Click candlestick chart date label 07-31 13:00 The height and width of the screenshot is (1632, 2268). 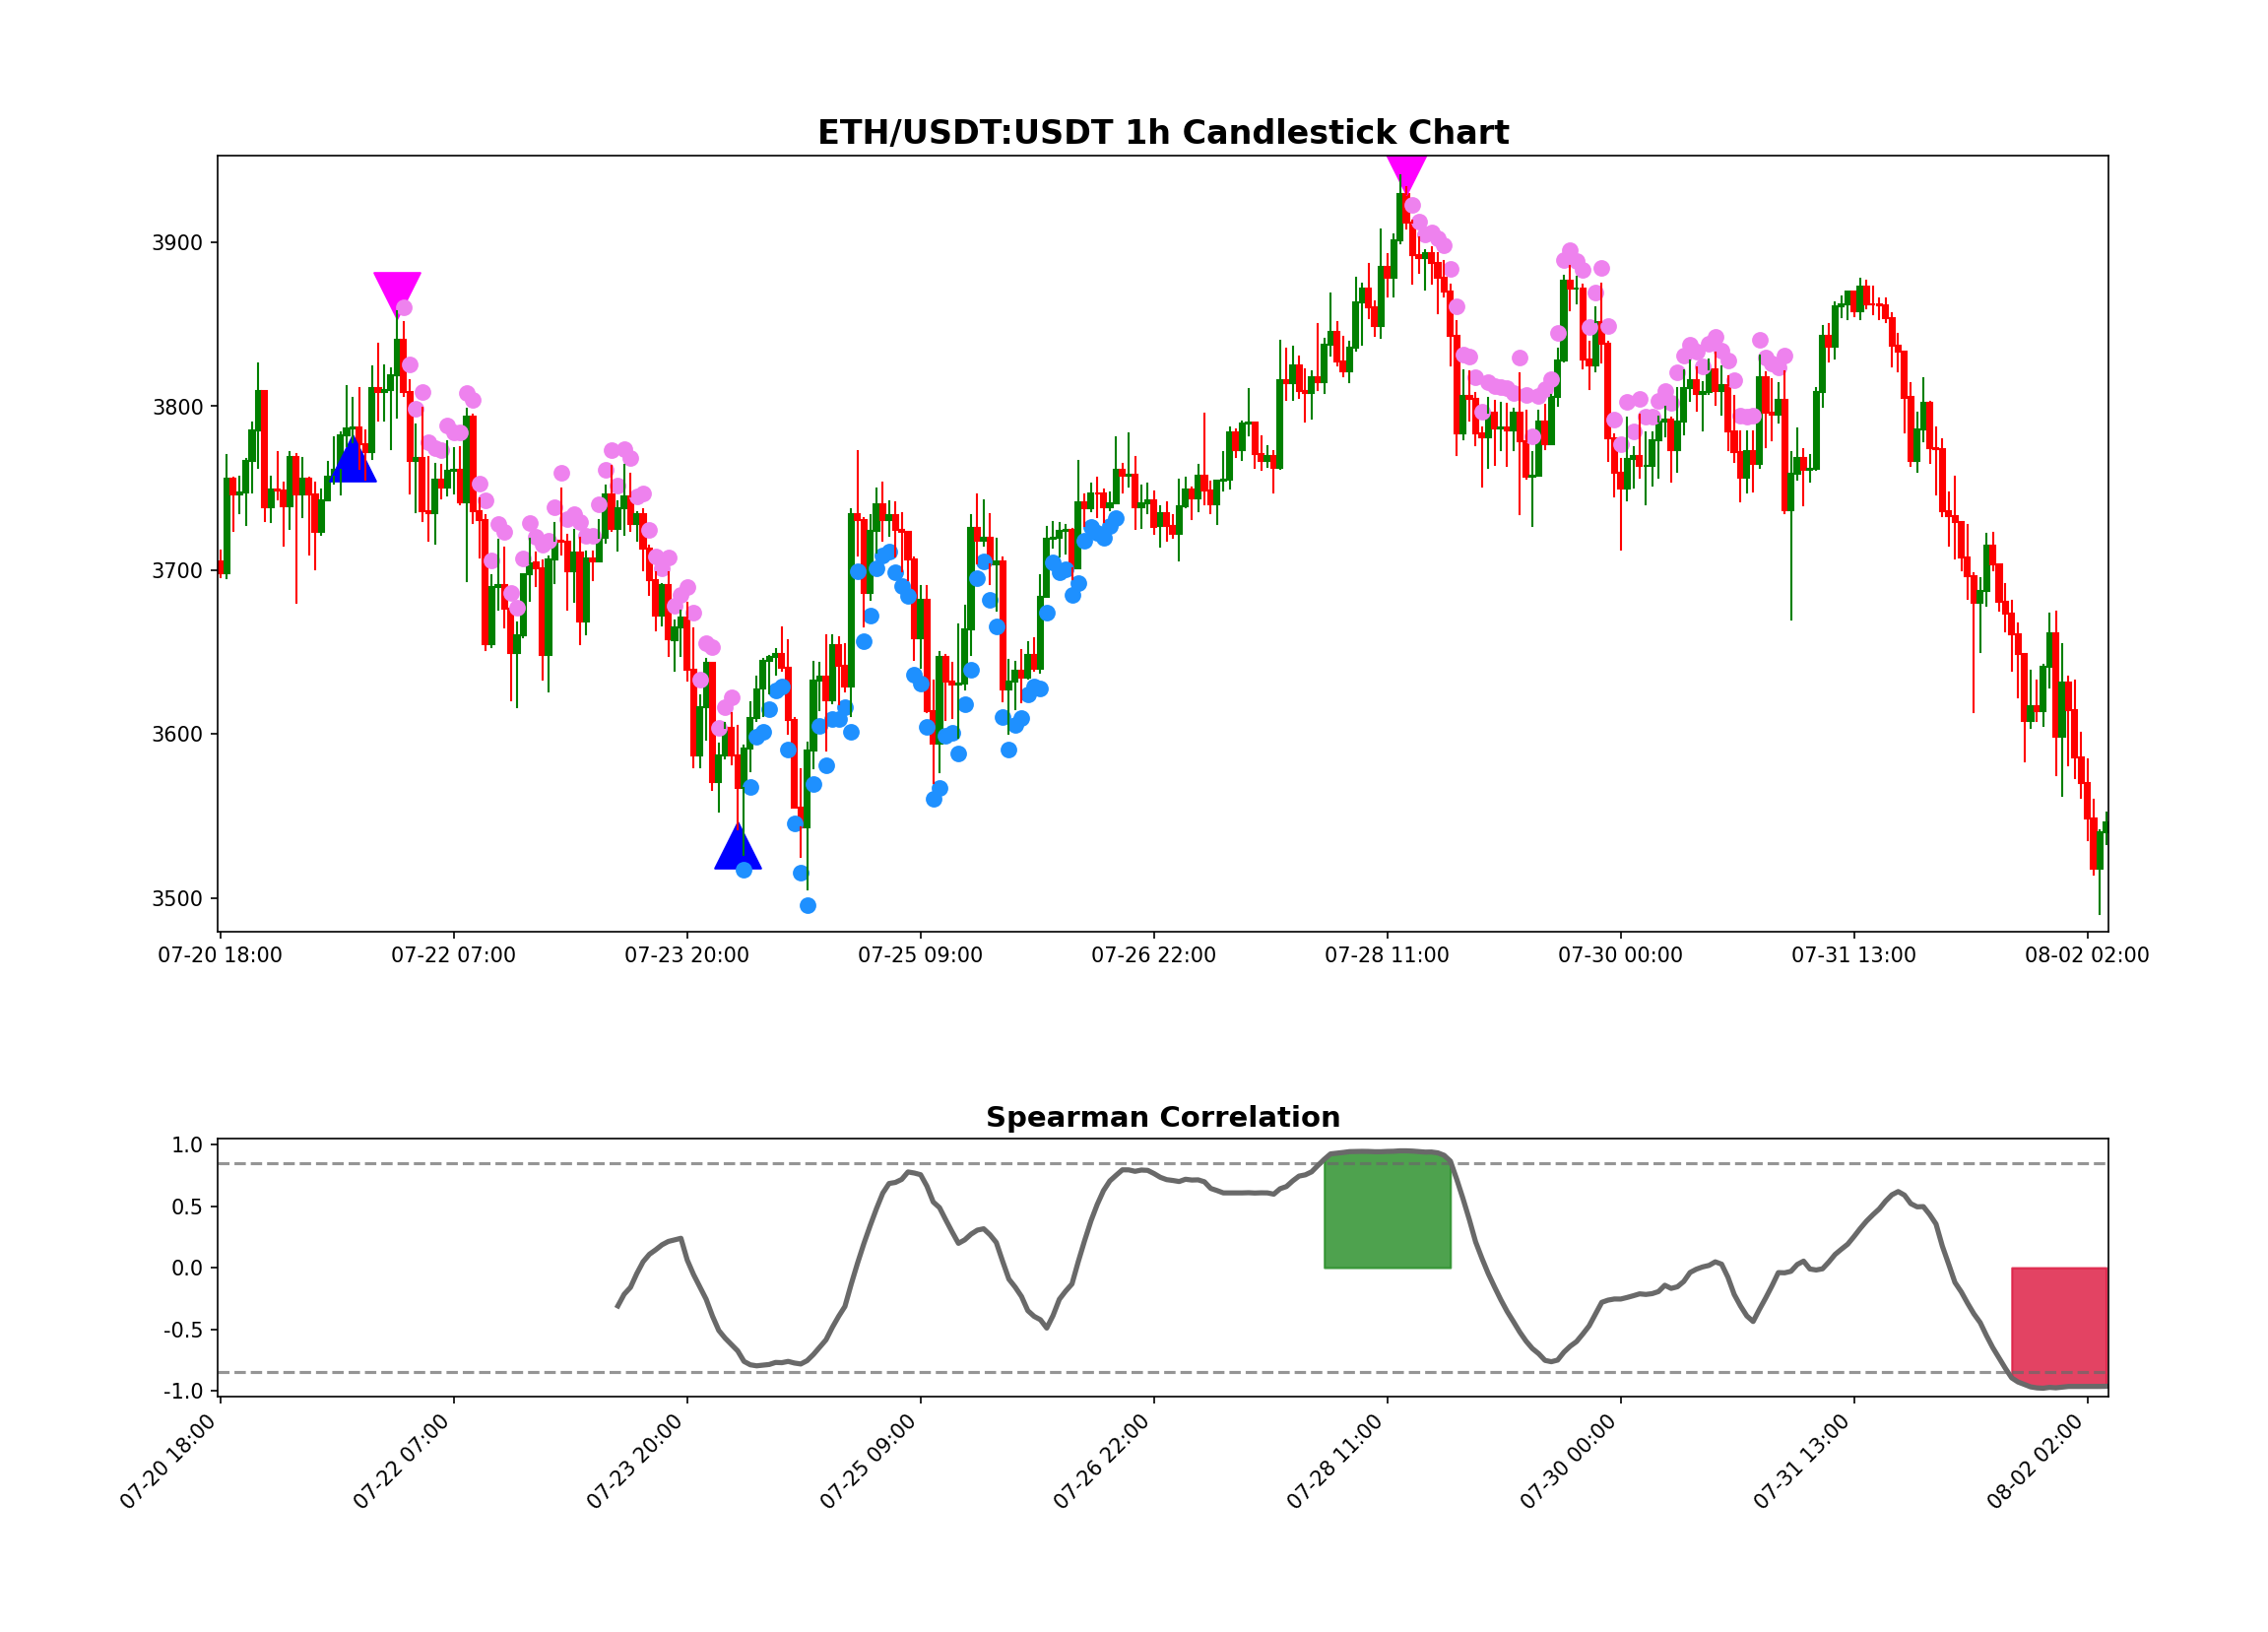click(1854, 955)
